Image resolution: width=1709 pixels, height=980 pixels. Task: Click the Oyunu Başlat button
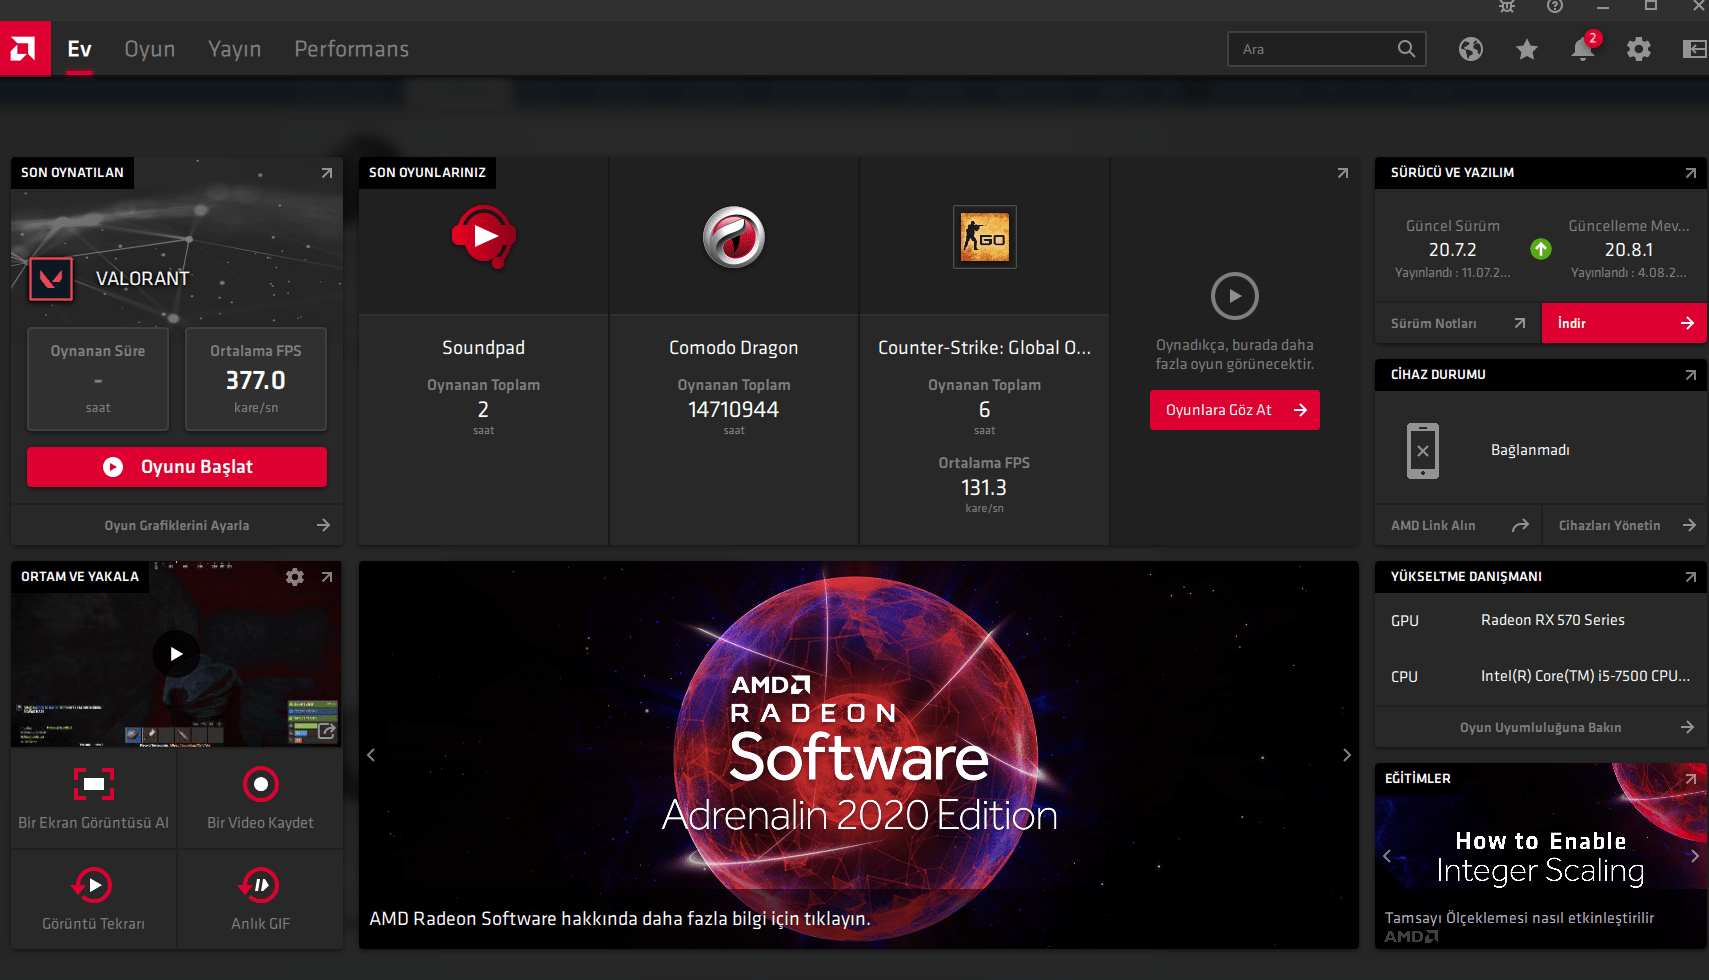[x=177, y=467]
